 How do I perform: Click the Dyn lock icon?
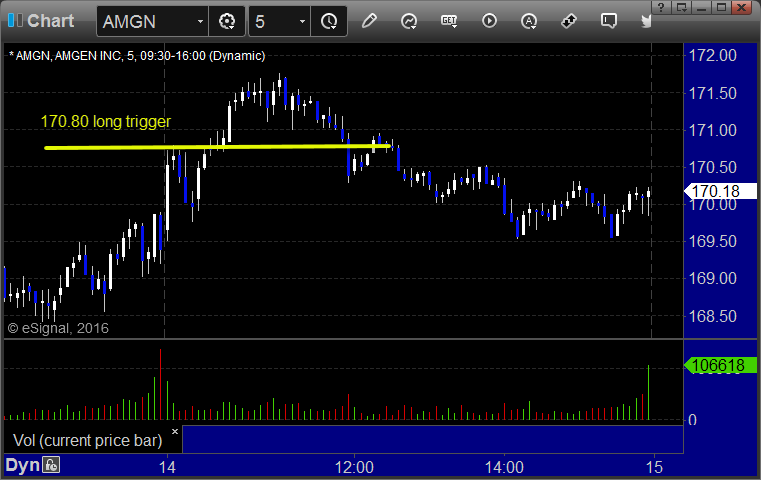coord(51,465)
